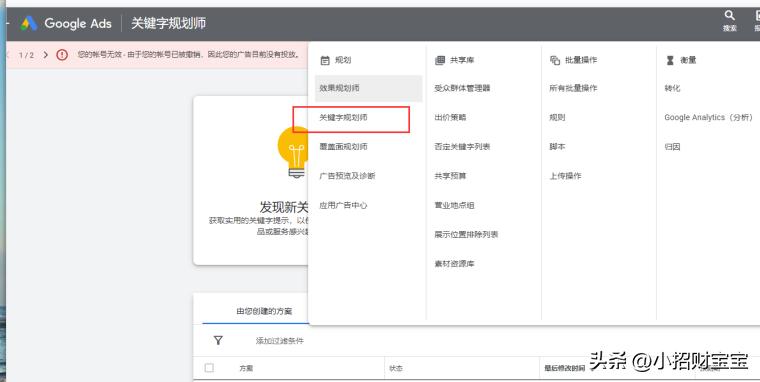Click the 规划 section heading
This screenshot has width=760, height=382.
(x=343, y=60)
